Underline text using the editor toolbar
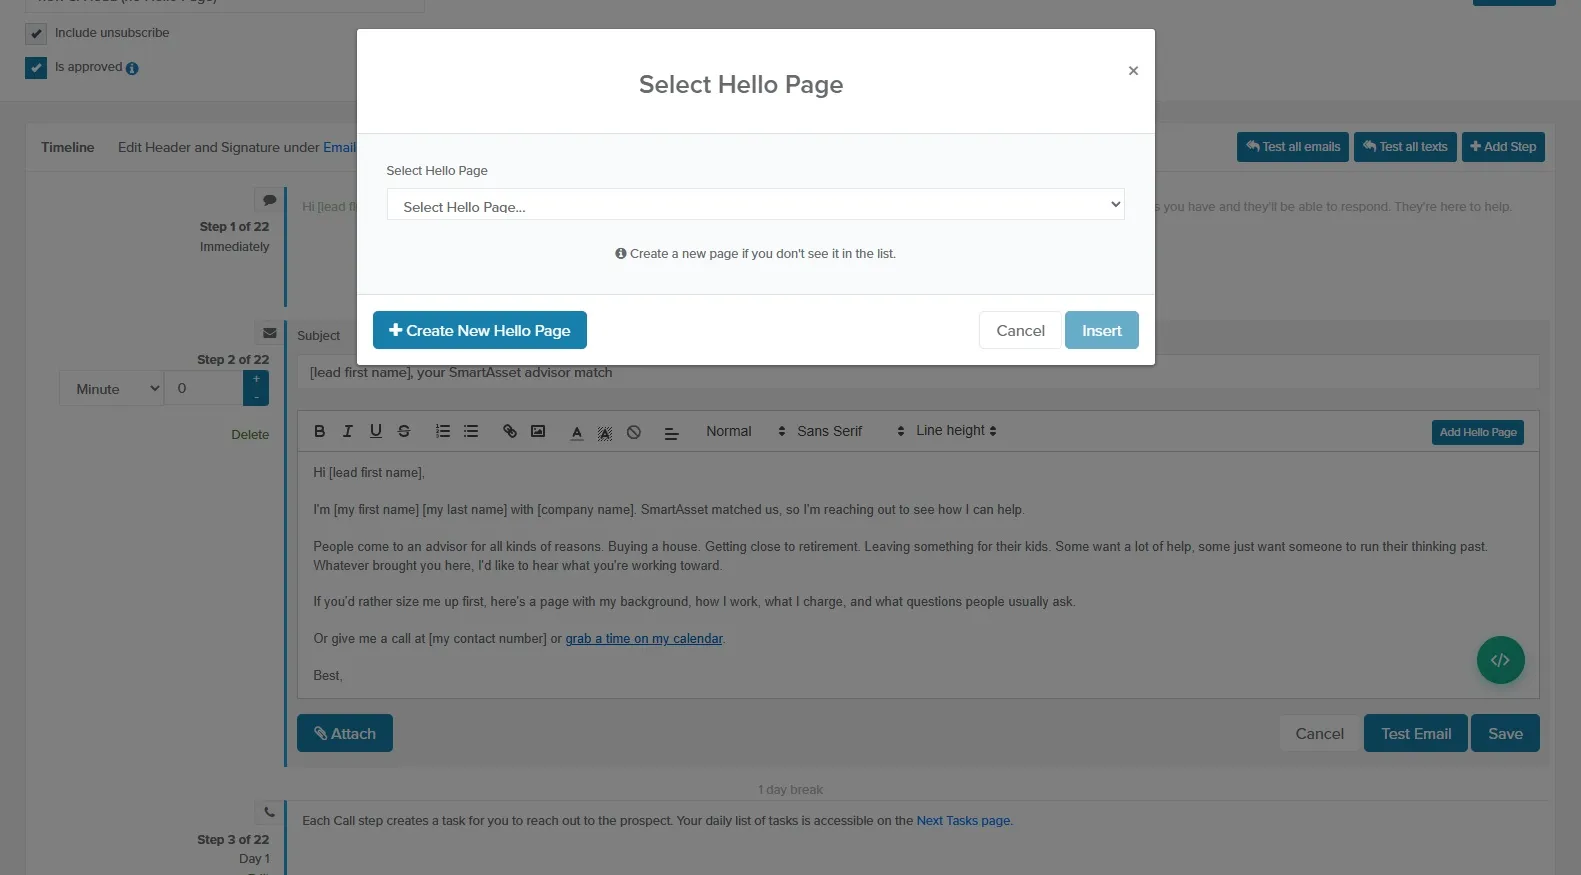Image resolution: width=1581 pixels, height=875 pixels. pyautogui.click(x=376, y=431)
